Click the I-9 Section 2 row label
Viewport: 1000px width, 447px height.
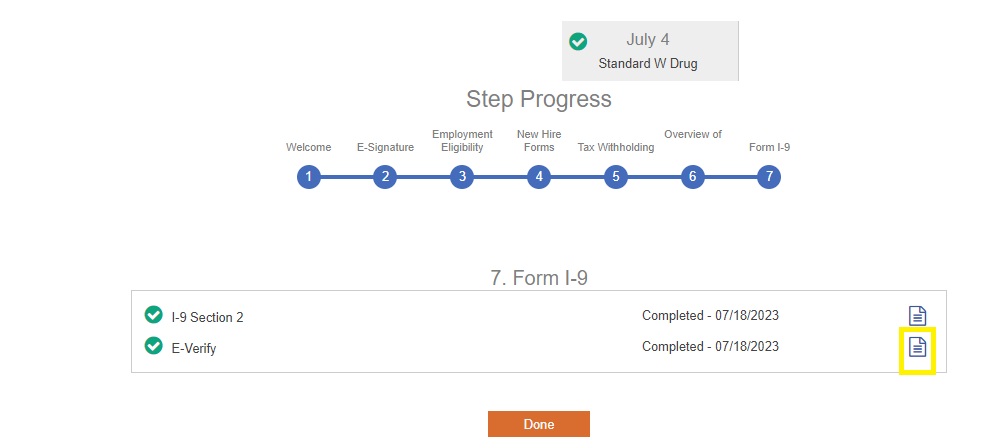207,318
